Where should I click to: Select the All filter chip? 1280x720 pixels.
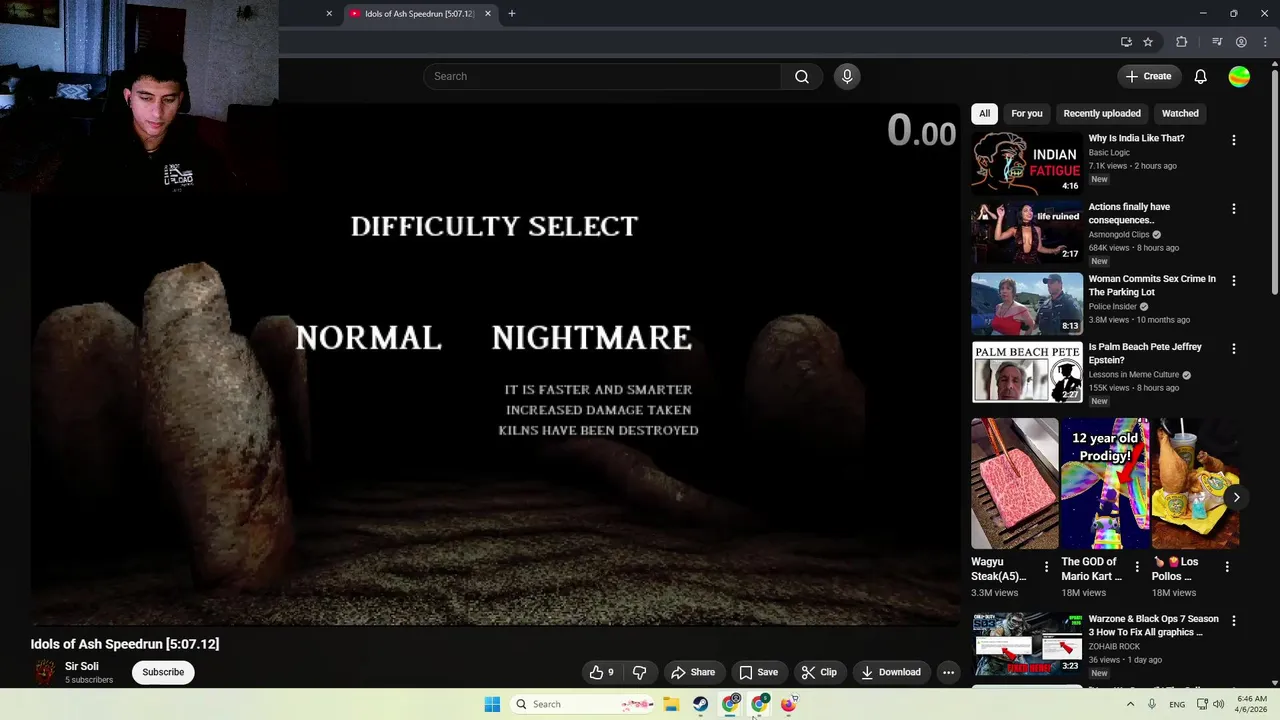[984, 113]
